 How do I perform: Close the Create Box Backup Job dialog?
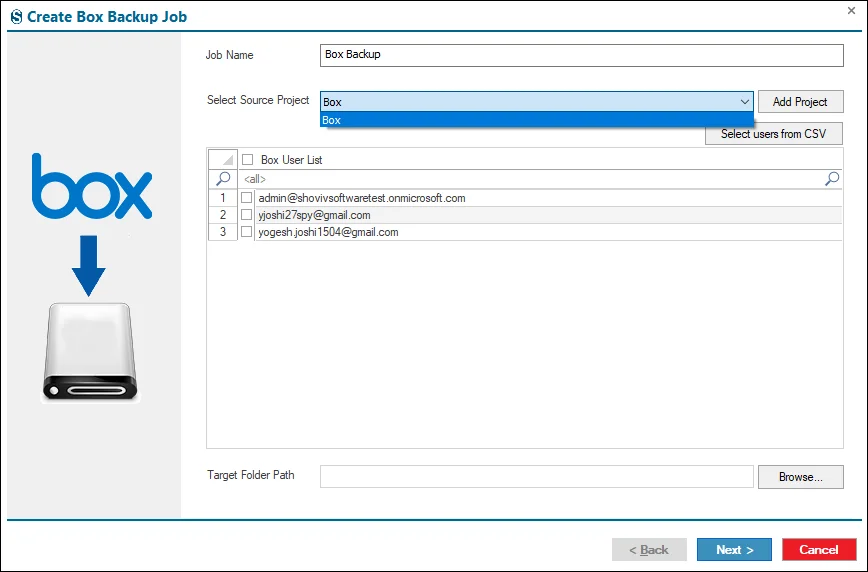pyautogui.click(x=851, y=11)
